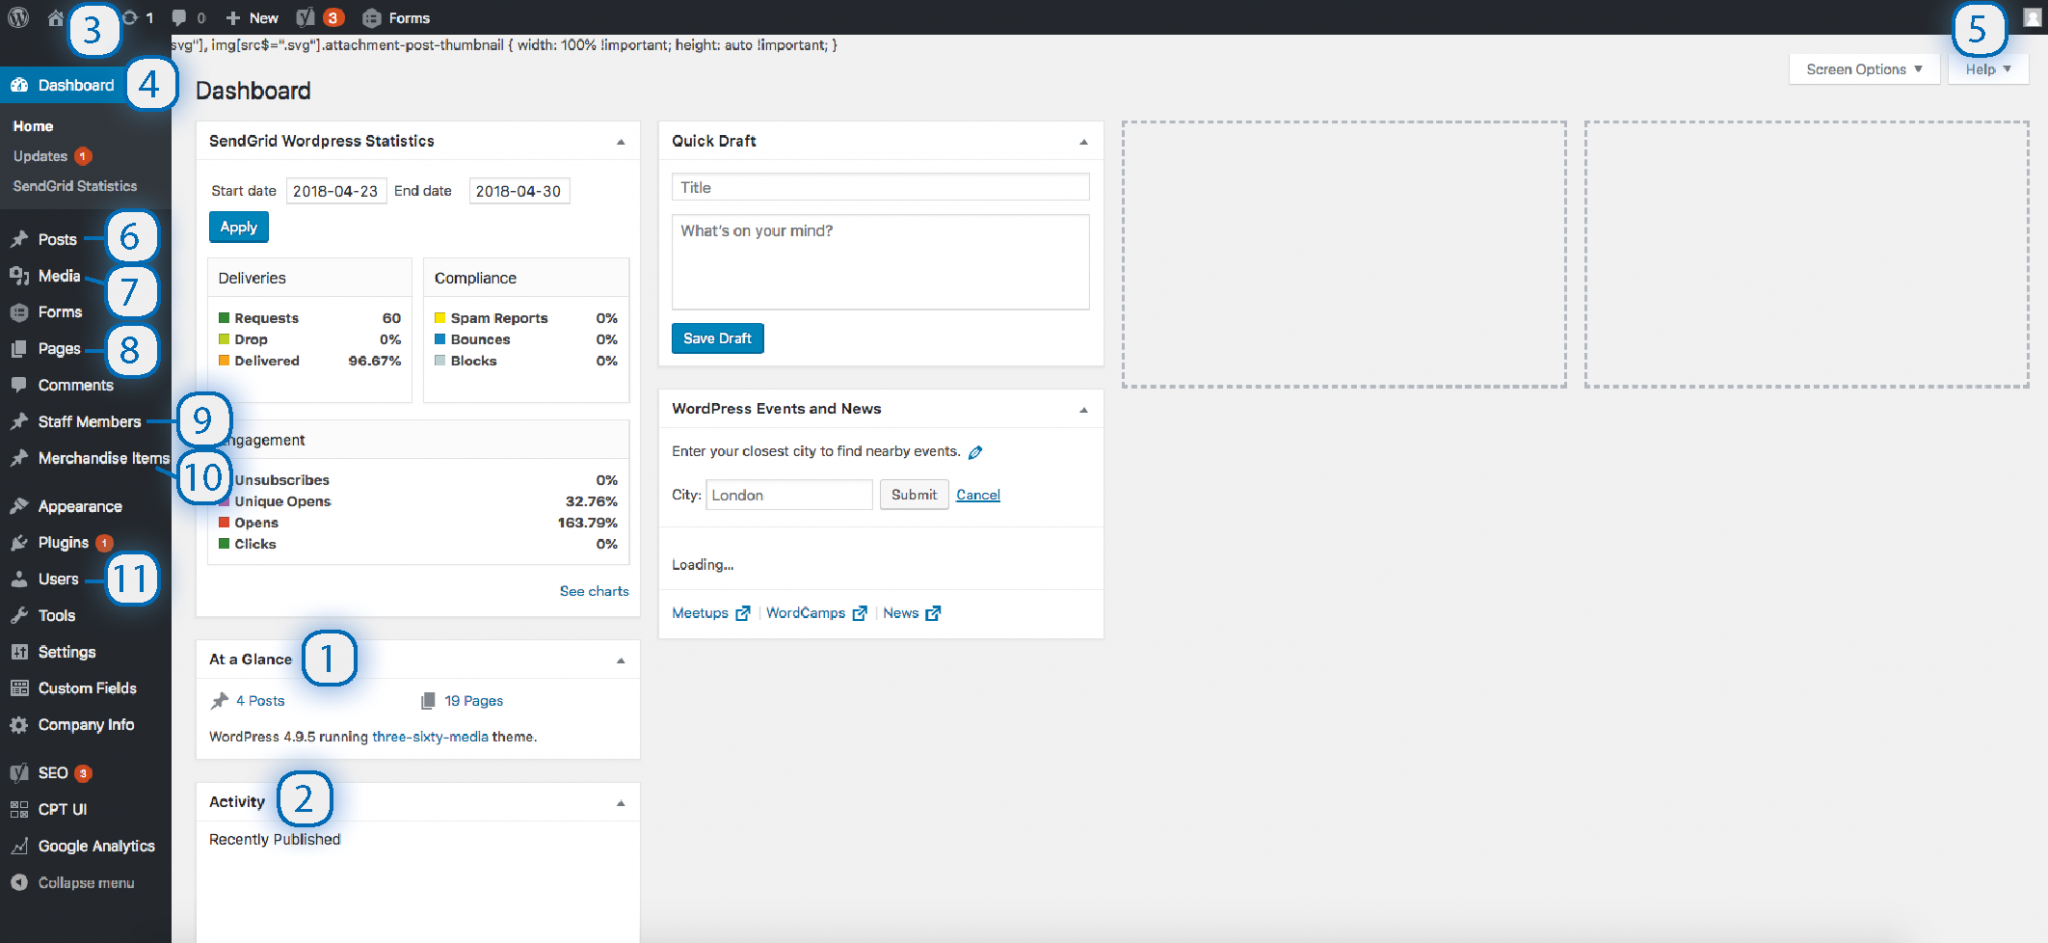Collapse the At a Glance panel
Image resolution: width=2048 pixels, height=943 pixels.
621,661
